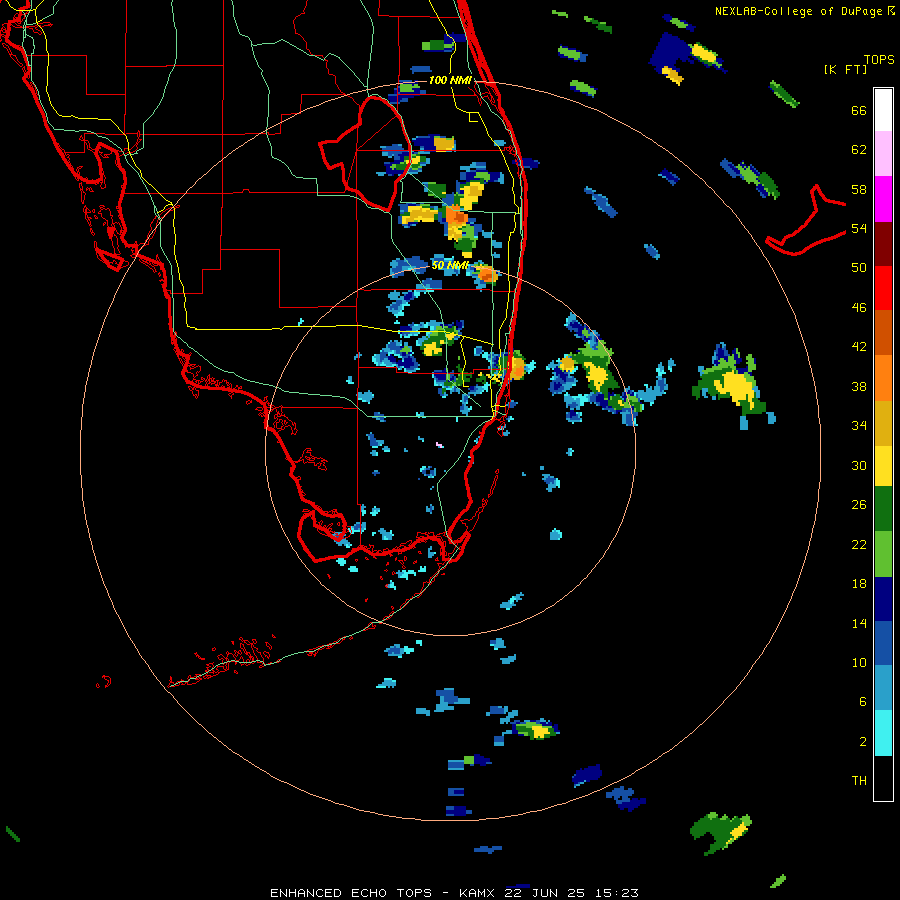Viewport: 900px width, 900px height.
Task: Click the 26 value on the scale
Action: coord(859,505)
